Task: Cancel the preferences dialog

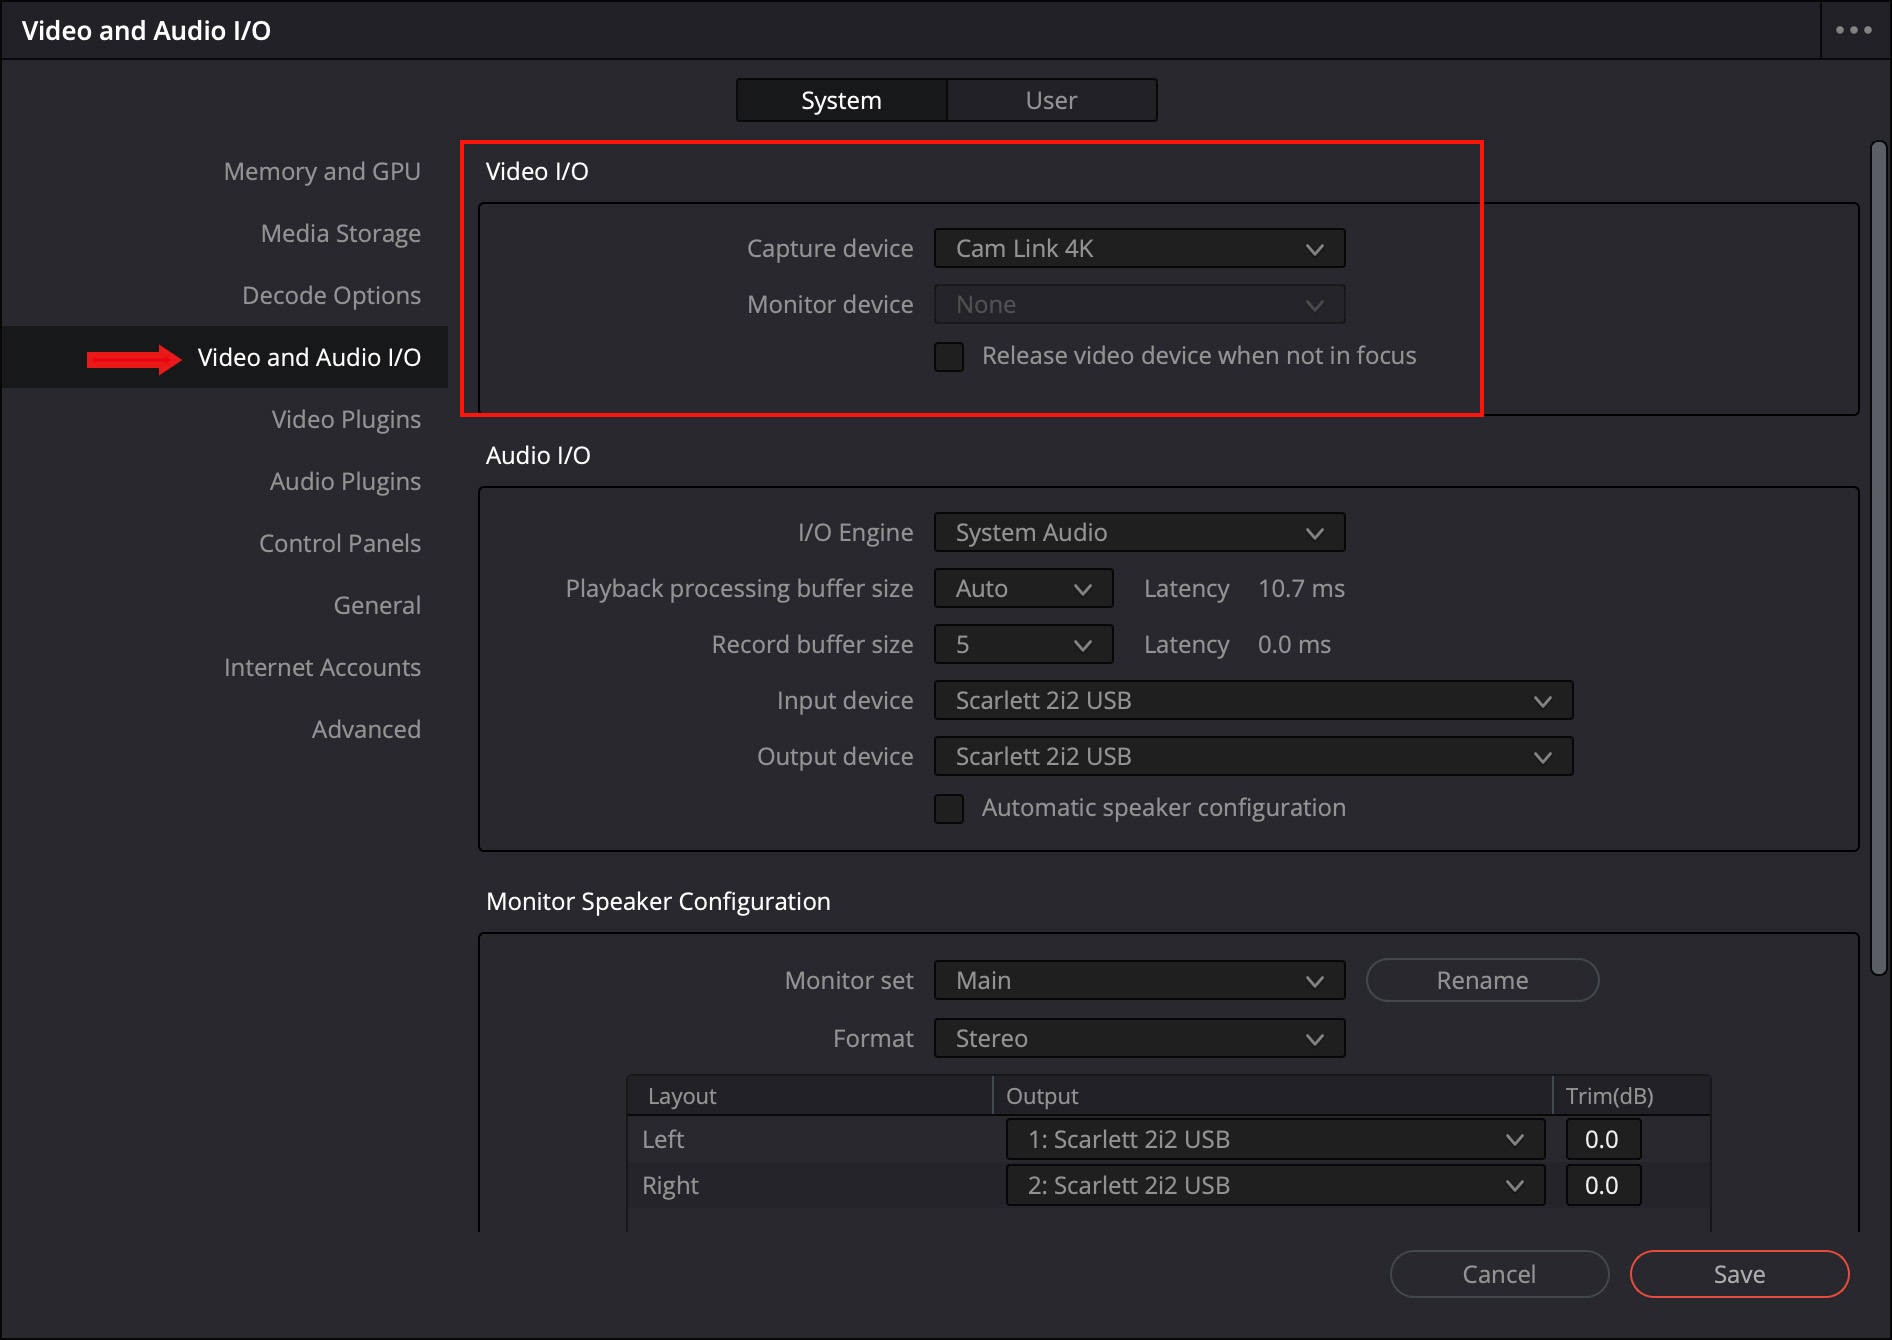Action: pyautogui.click(x=1499, y=1274)
